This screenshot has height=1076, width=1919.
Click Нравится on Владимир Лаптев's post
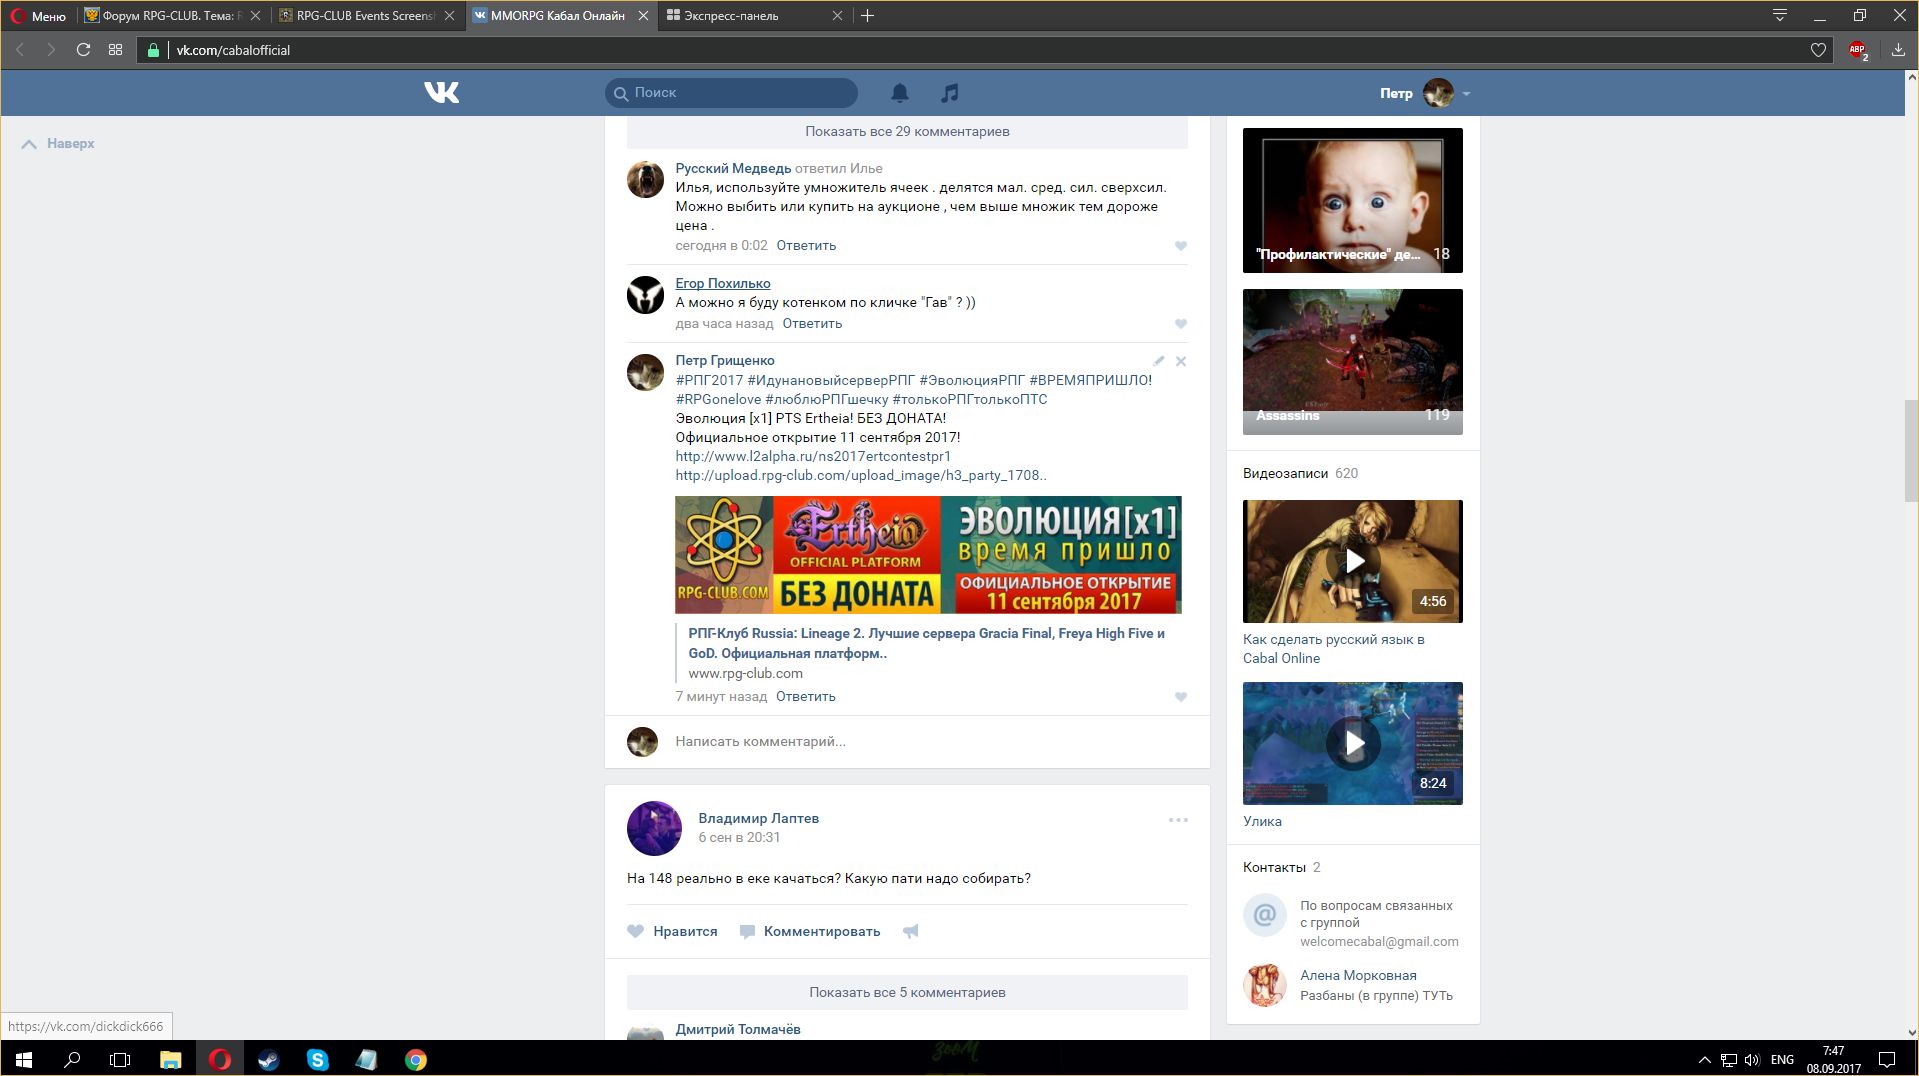click(672, 931)
